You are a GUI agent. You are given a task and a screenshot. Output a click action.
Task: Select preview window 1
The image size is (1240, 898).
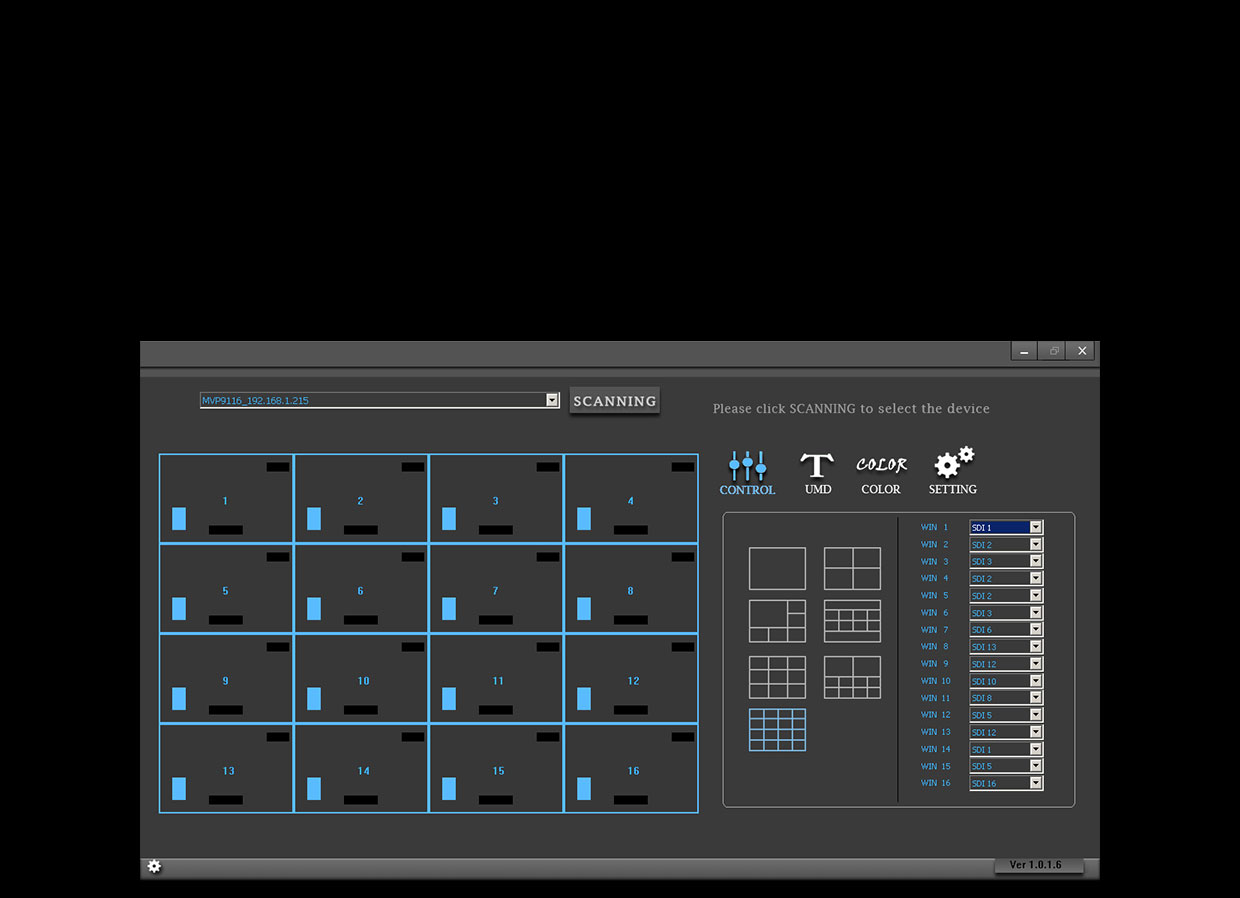tap(226, 499)
